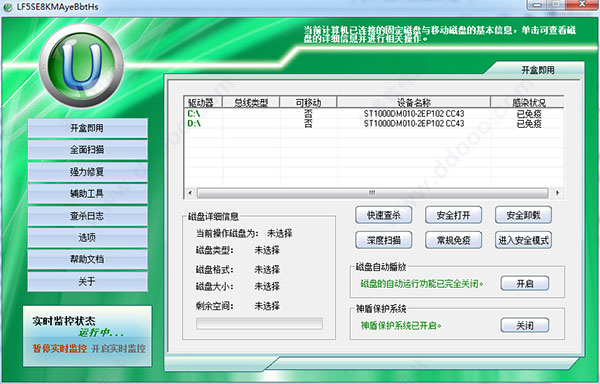
Task: Close the window with the X button
Action: 582,5
